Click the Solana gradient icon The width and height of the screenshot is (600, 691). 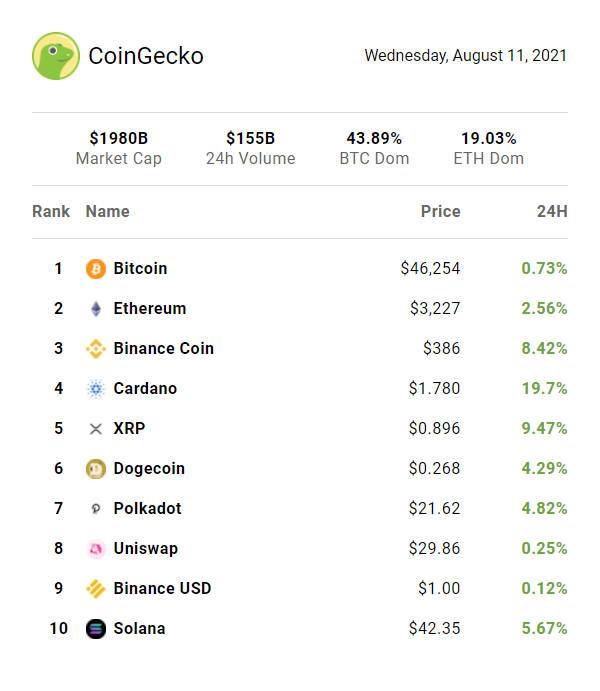click(x=96, y=629)
